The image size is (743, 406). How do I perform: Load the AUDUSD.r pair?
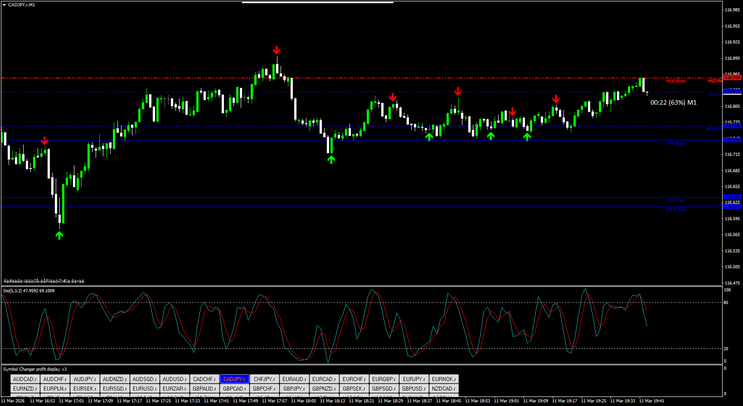tap(175, 379)
